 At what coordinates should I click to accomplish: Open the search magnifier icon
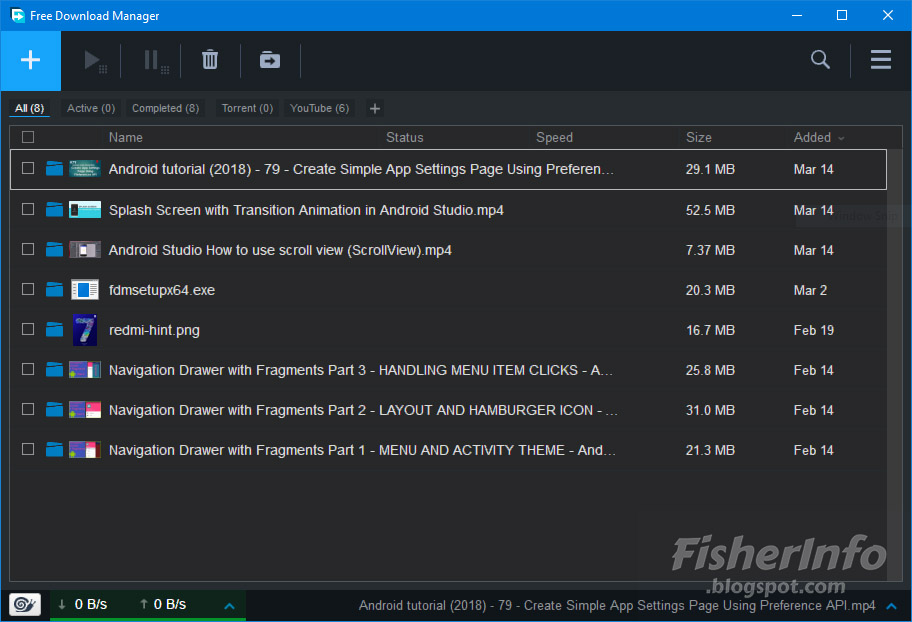click(820, 59)
